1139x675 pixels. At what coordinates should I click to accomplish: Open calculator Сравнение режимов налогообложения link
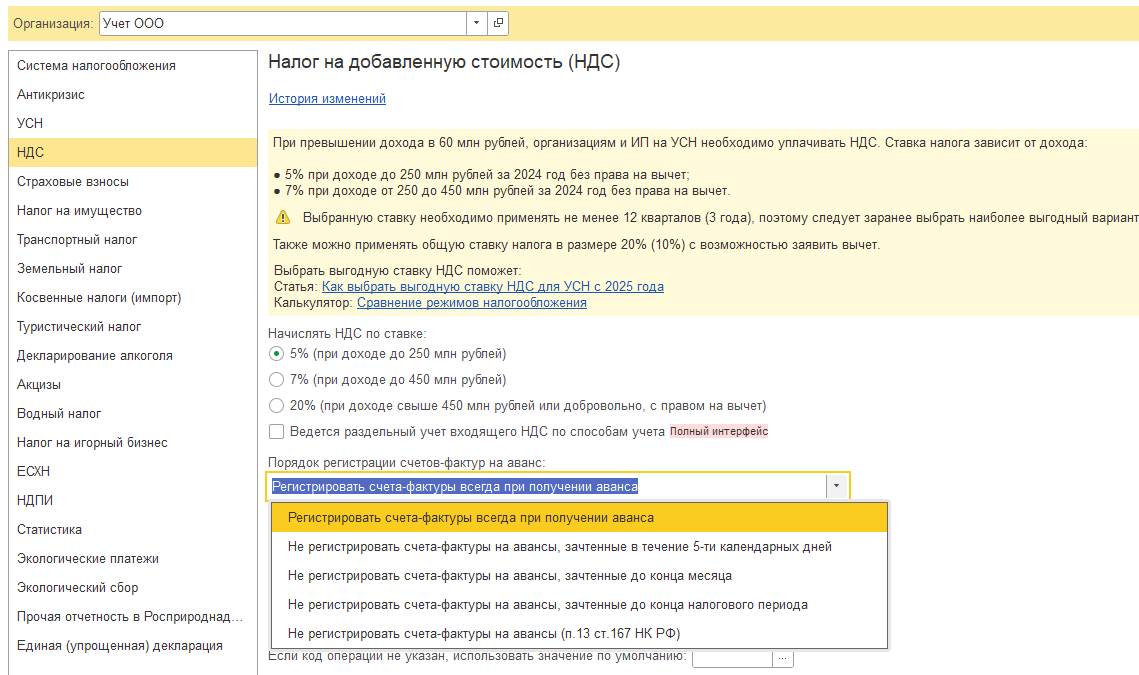(x=471, y=303)
